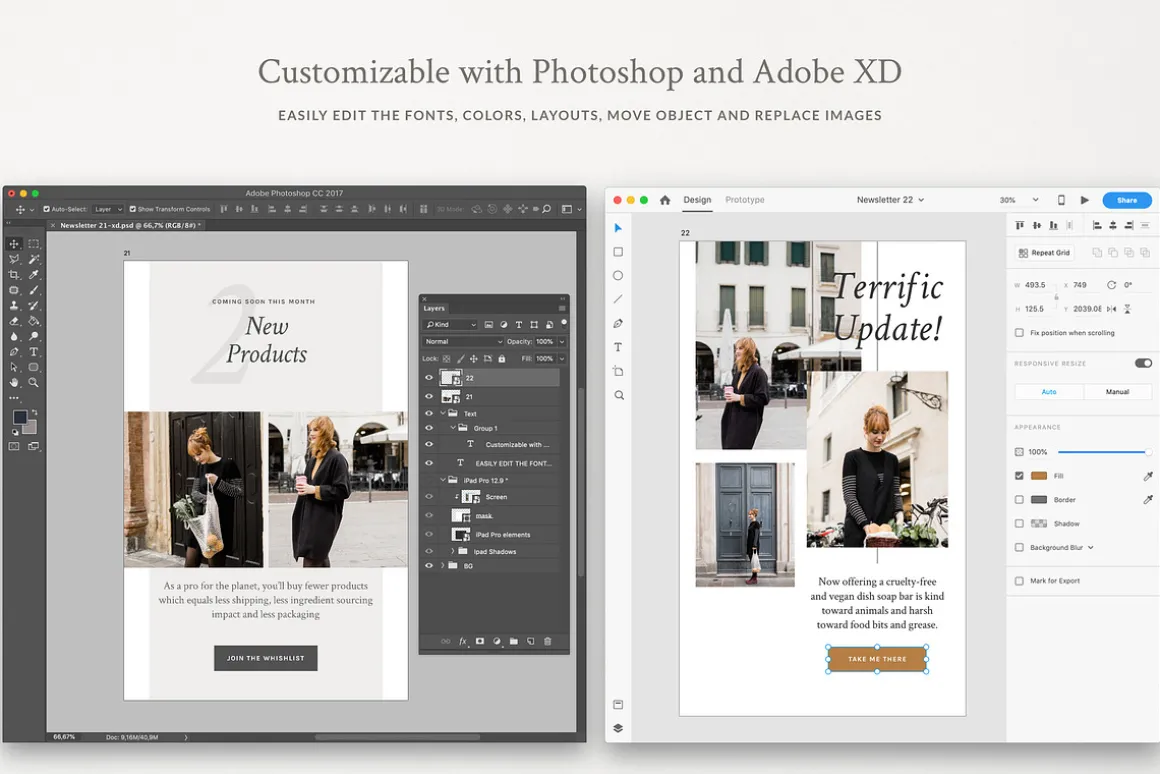1160x774 pixels.
Task: Open the Normal blend mode dropdown
Action: [463, 342]
